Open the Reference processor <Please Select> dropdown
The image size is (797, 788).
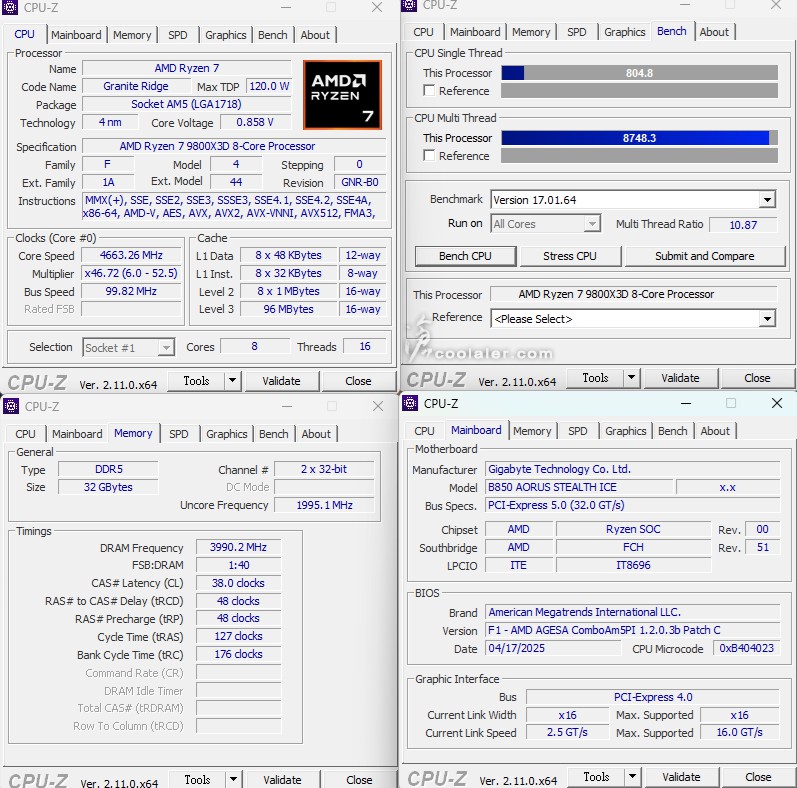[767, 319]
